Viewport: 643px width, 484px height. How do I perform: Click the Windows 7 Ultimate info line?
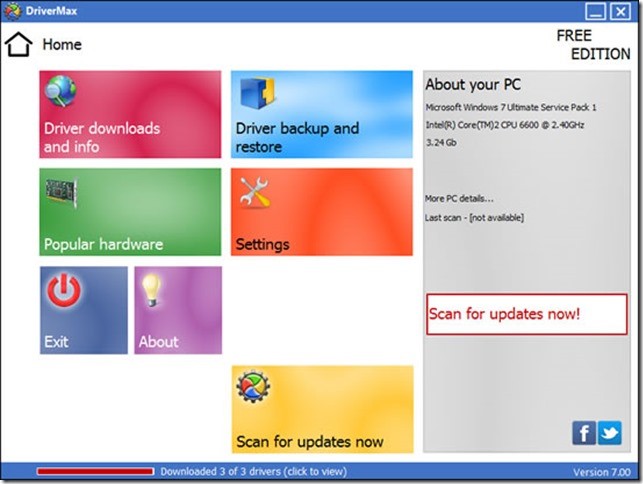(x=511, y=107)
